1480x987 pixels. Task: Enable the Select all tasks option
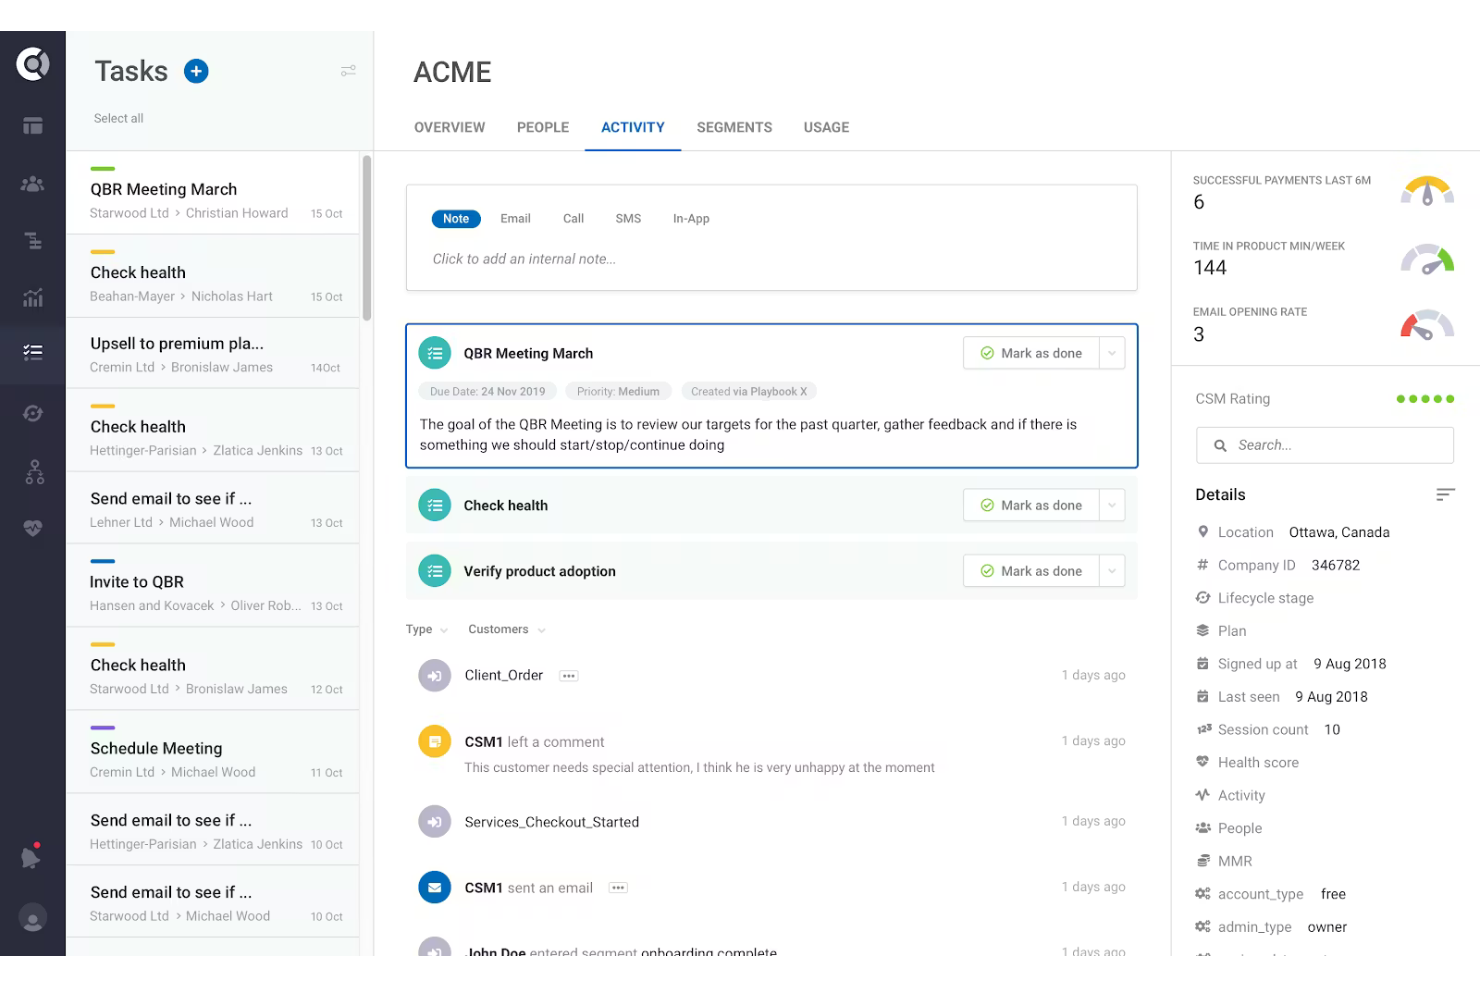pyautogui.click(x=118, y=118)
